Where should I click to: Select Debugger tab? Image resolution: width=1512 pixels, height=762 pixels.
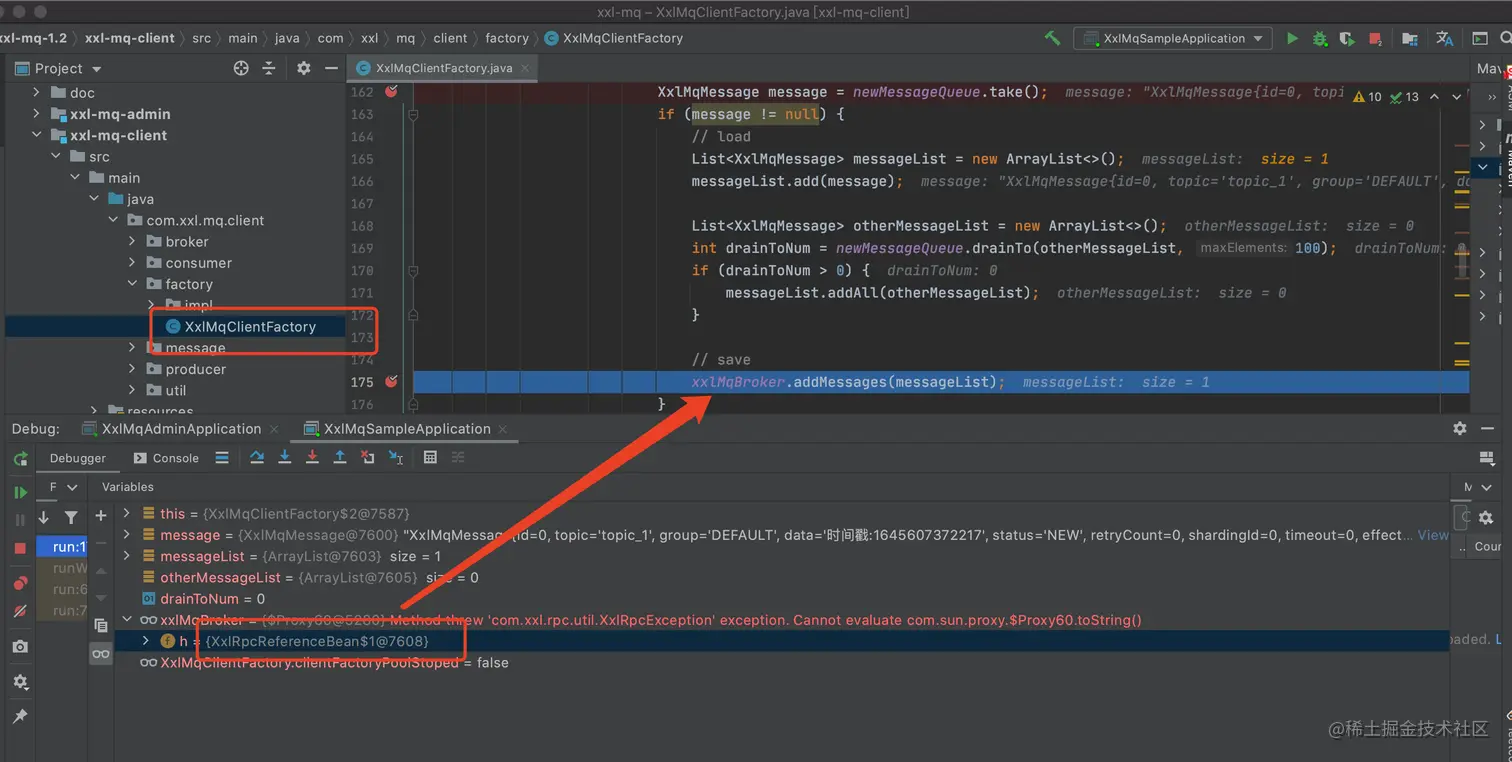(x=78, y=458)
